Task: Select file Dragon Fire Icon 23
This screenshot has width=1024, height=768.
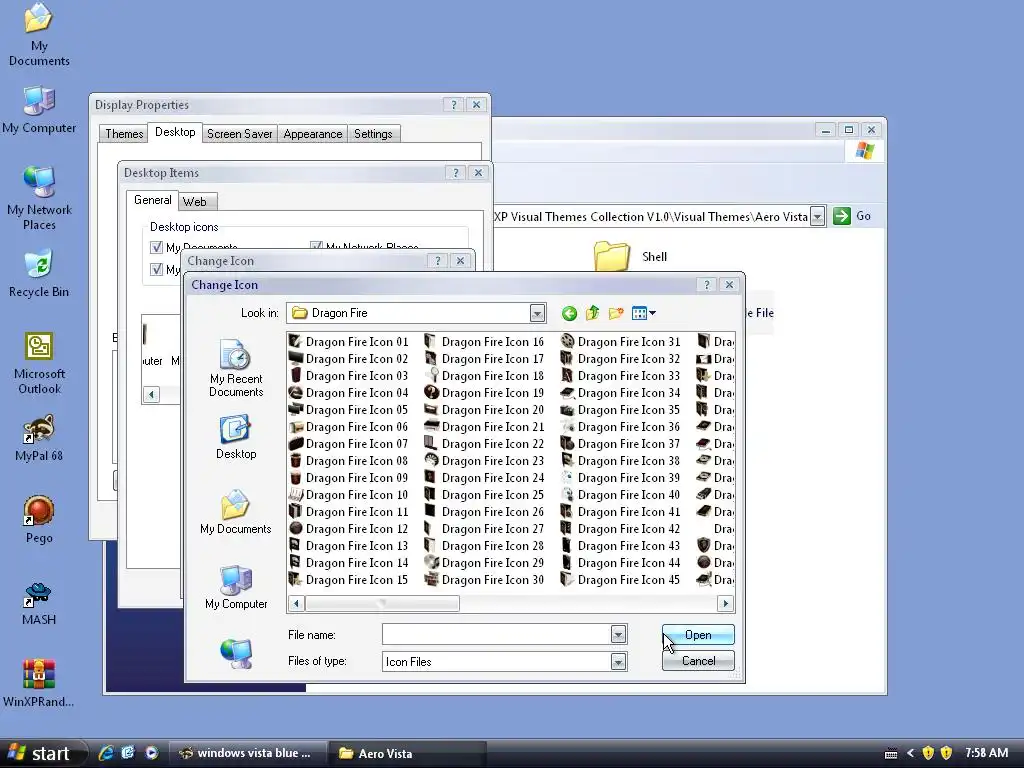Action: pos(484,460)
